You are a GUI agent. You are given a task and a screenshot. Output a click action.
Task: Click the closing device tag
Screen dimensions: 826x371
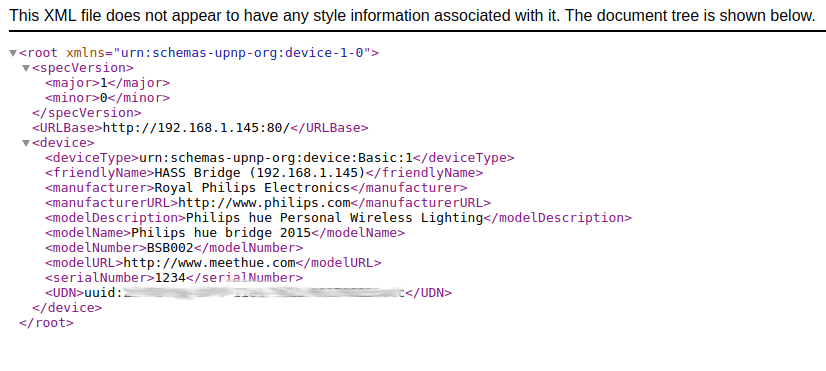67,308
